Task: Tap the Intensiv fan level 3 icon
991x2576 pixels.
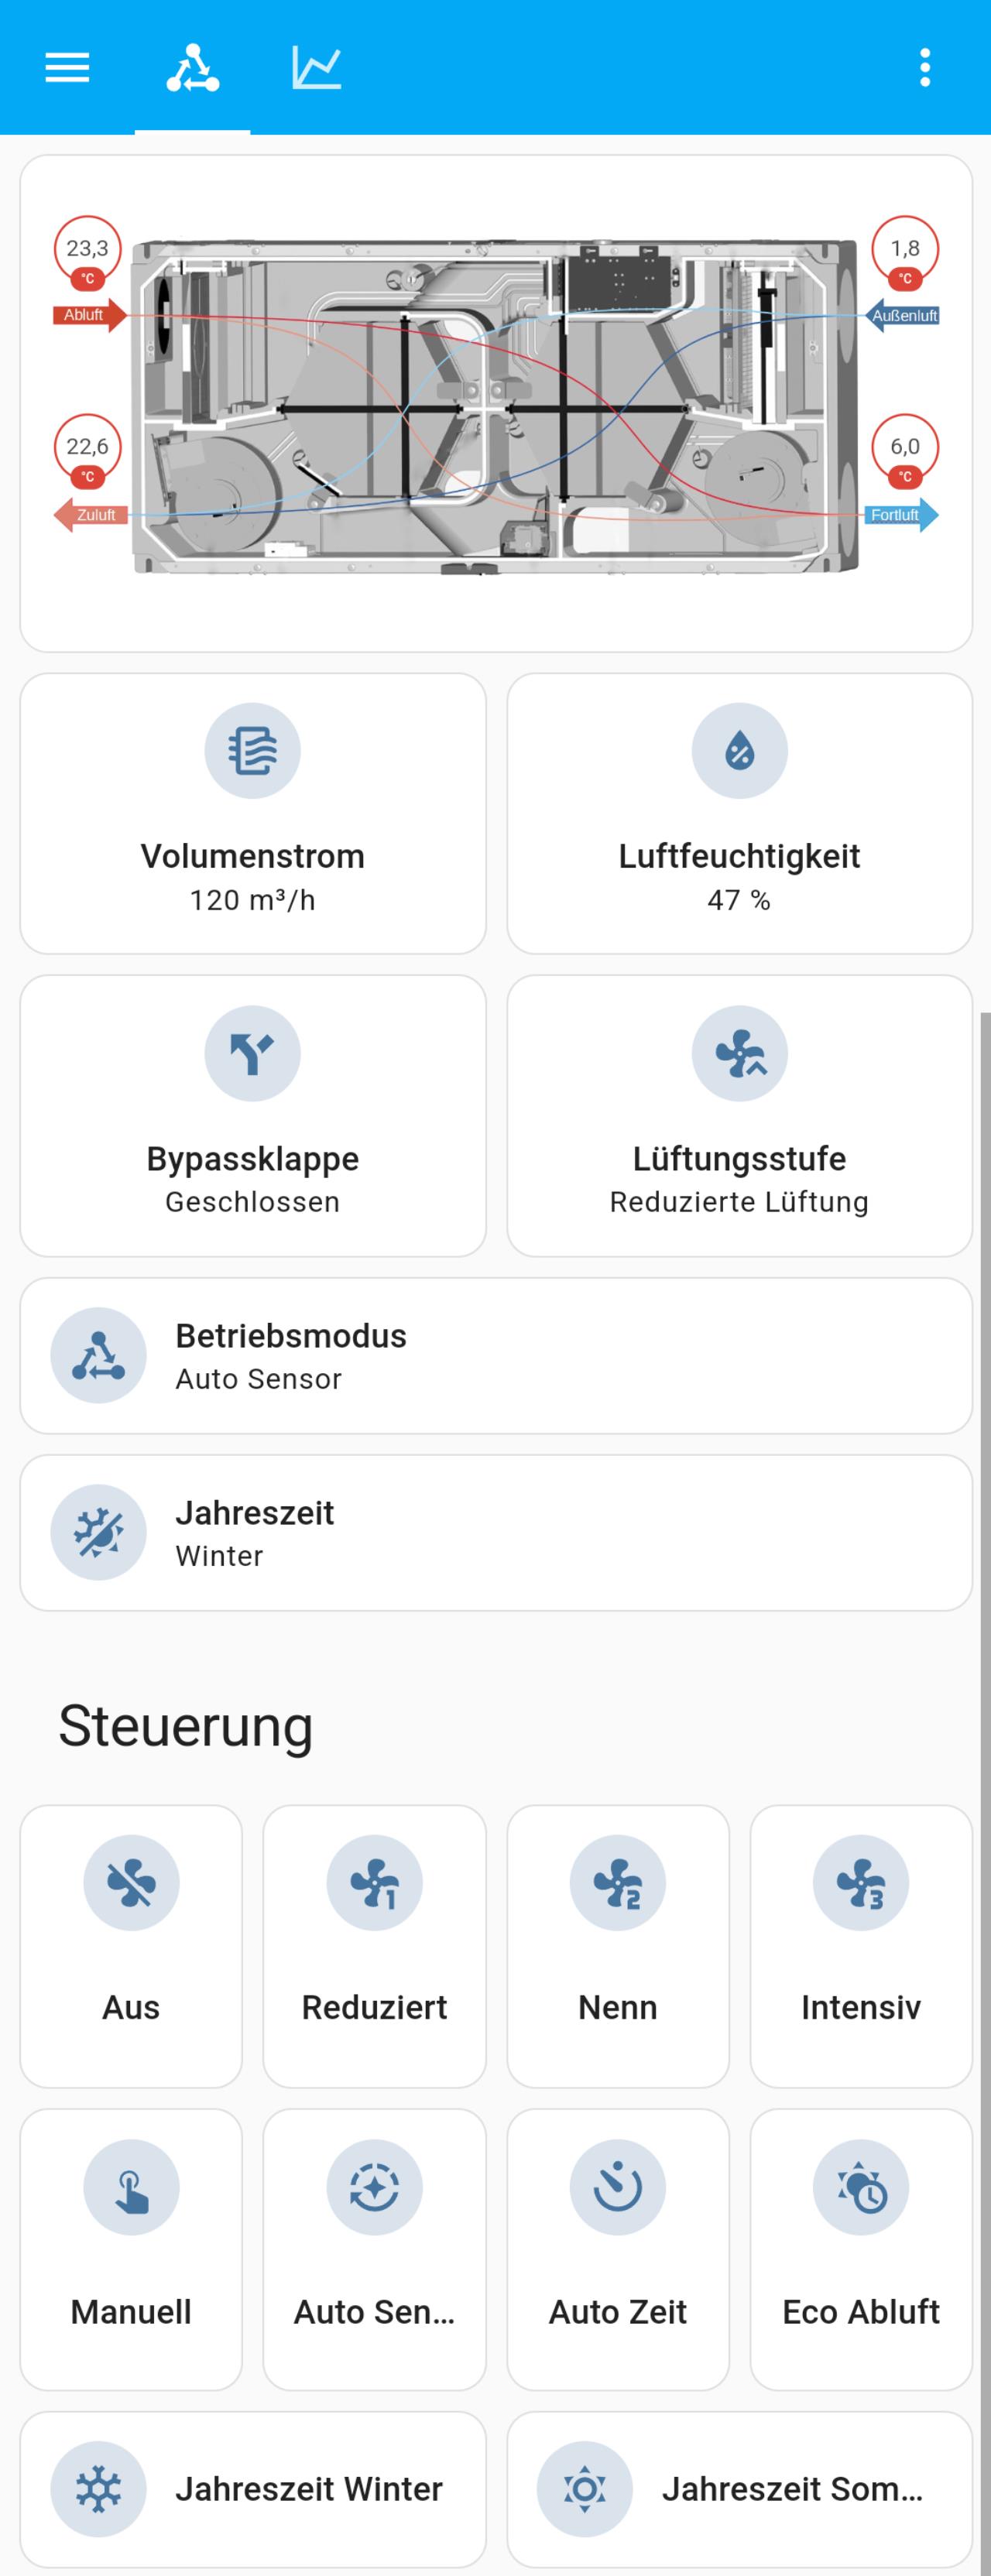Action: click(861, 1882)
